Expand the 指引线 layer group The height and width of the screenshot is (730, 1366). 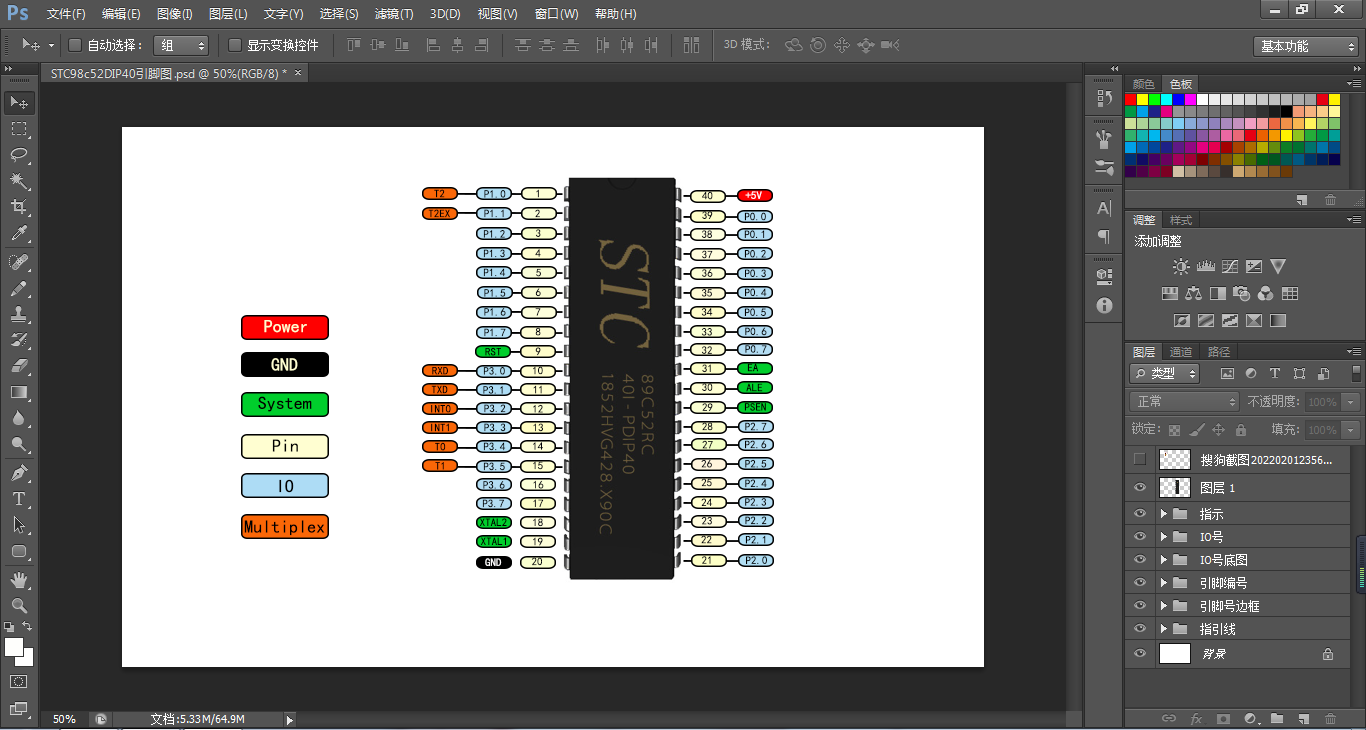click(x=1164, y=629)
